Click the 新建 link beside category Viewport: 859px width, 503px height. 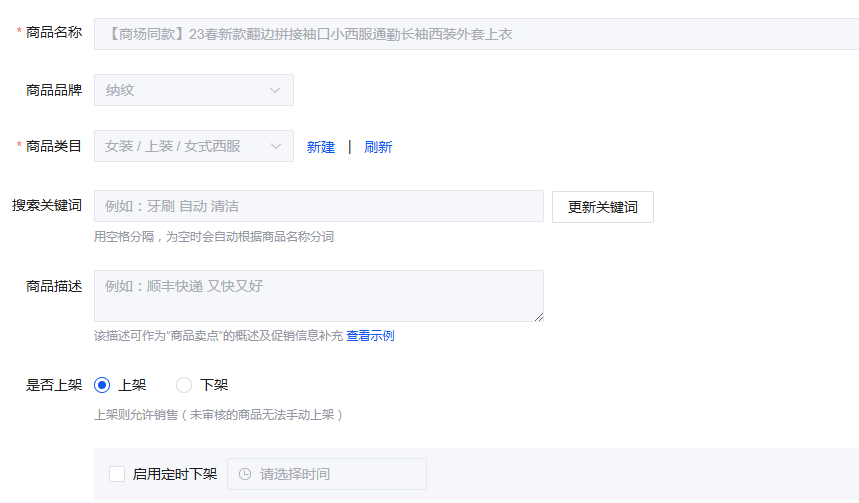321,147
